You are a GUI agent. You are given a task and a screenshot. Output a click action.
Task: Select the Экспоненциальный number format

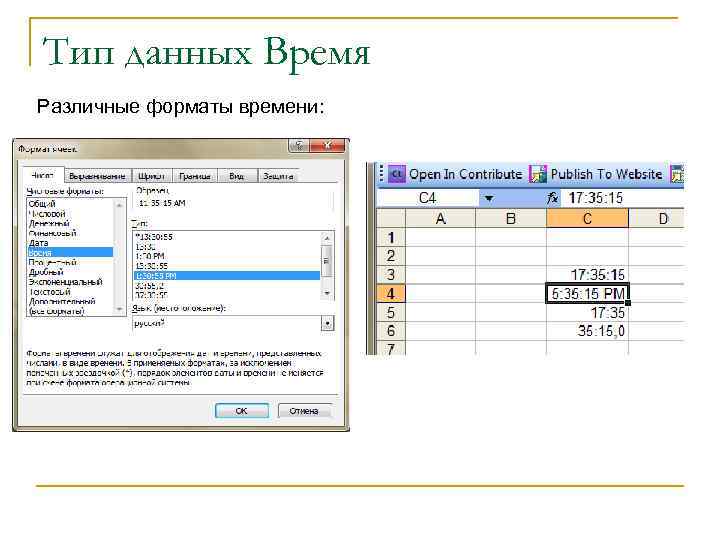tap(70, 281)
